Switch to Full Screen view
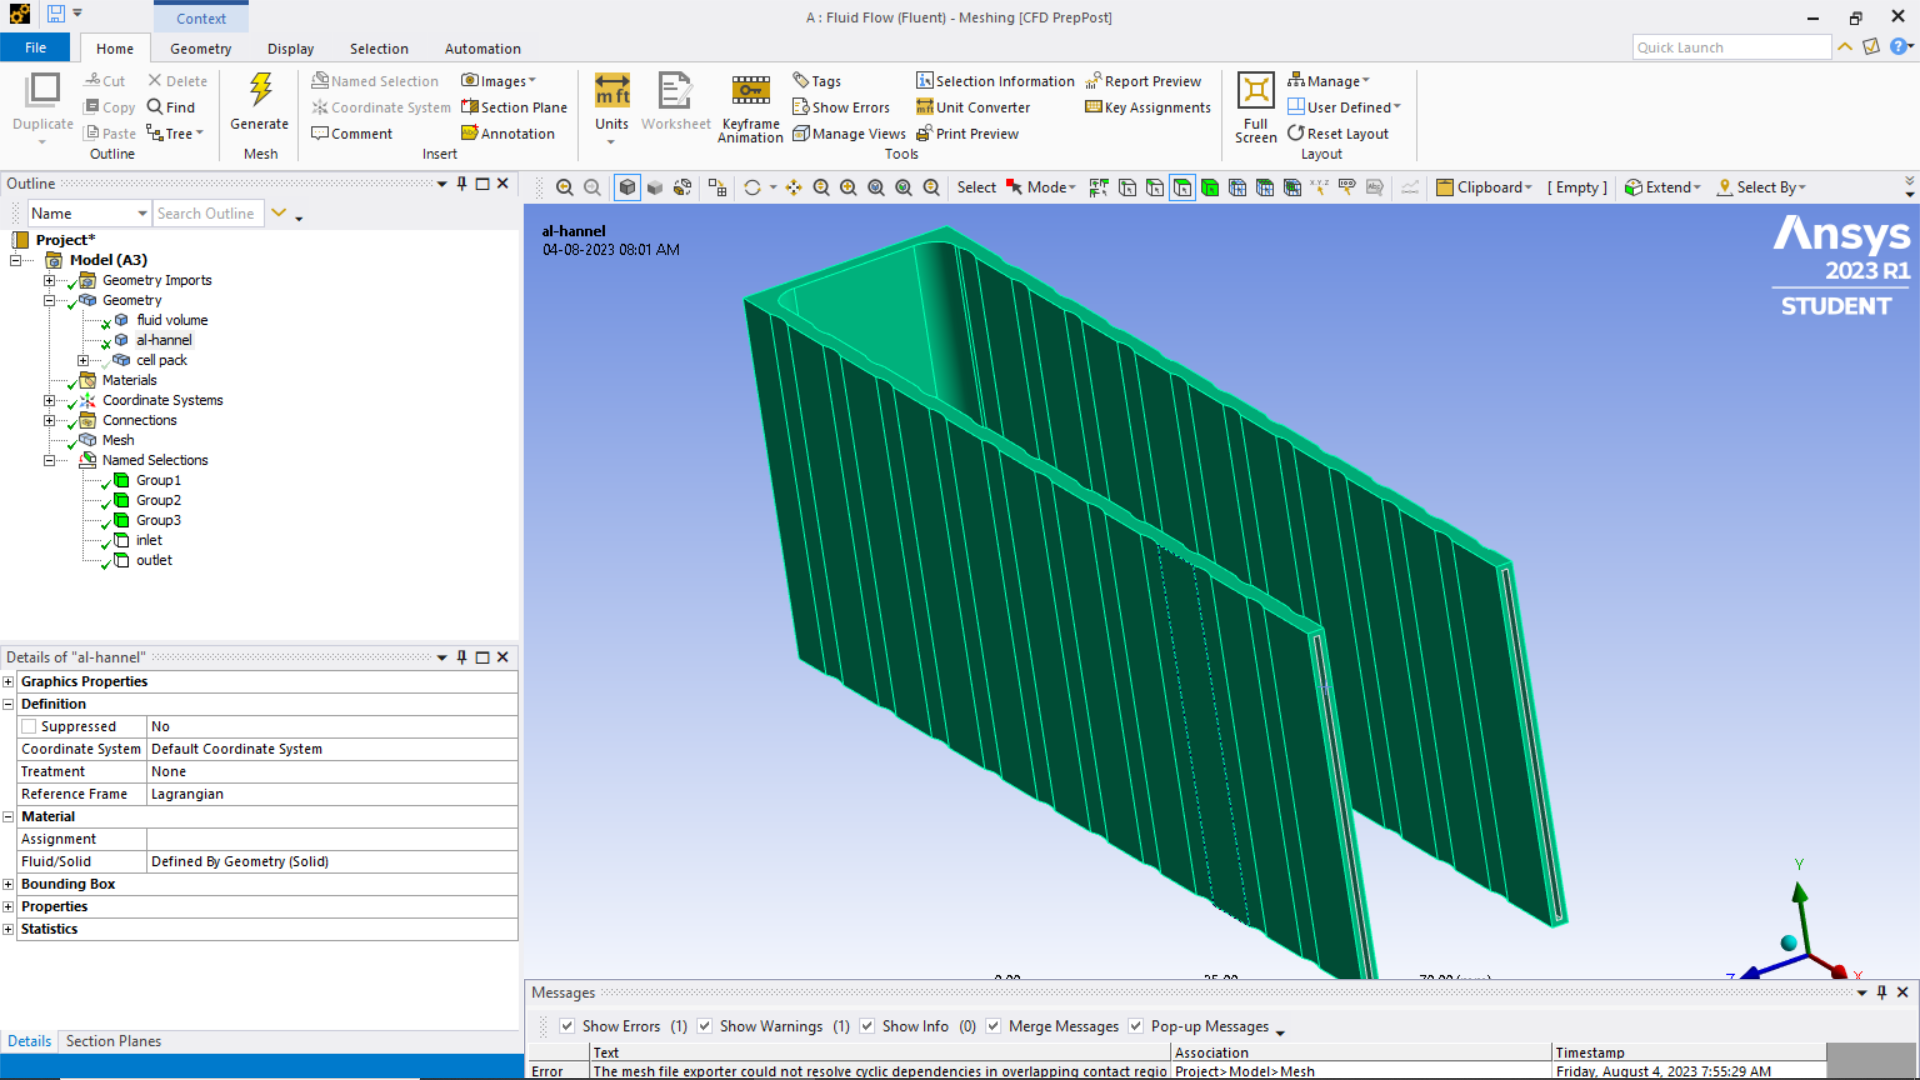 click(x=1255, y=91)
